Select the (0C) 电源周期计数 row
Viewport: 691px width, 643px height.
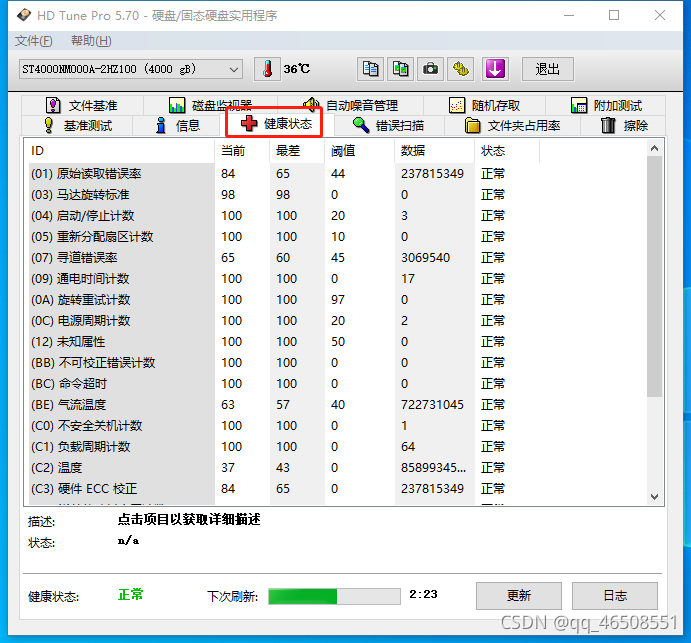(x=284, y=320)
